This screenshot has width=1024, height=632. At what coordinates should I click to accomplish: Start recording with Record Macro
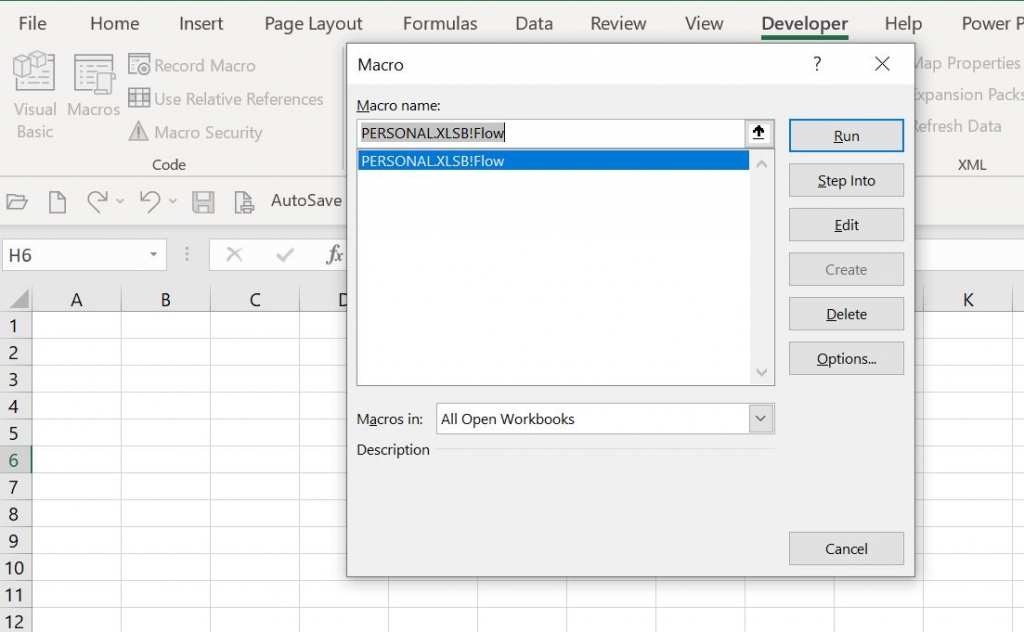pos(192,65)
